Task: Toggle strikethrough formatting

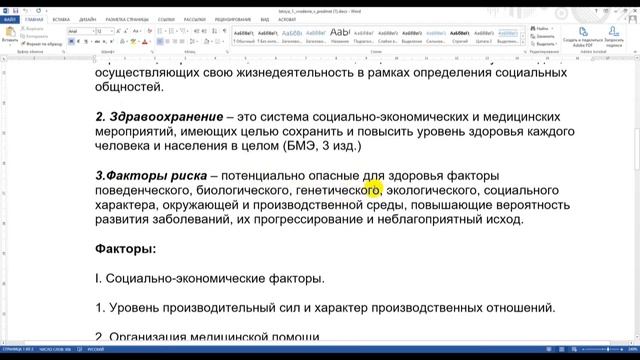Action: pyautogui.click(x=97, y=42)
